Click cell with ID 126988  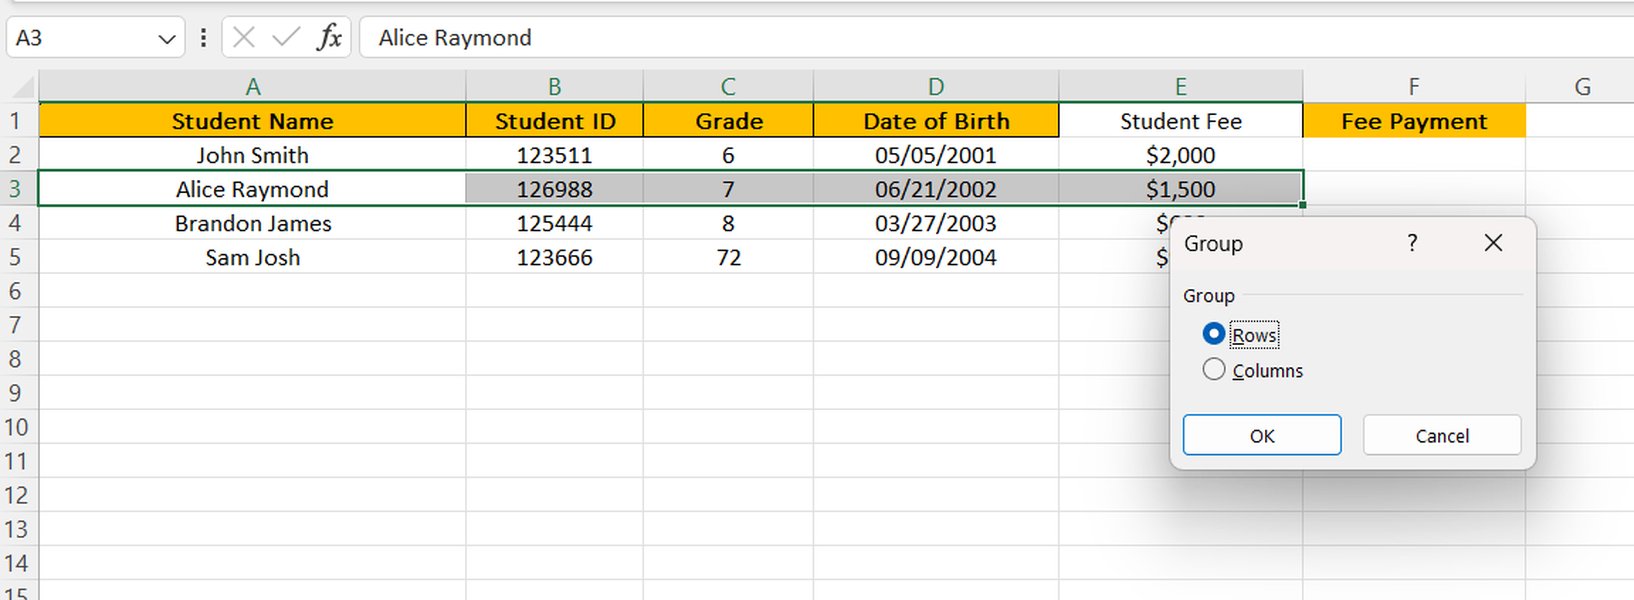coord(554,189)
